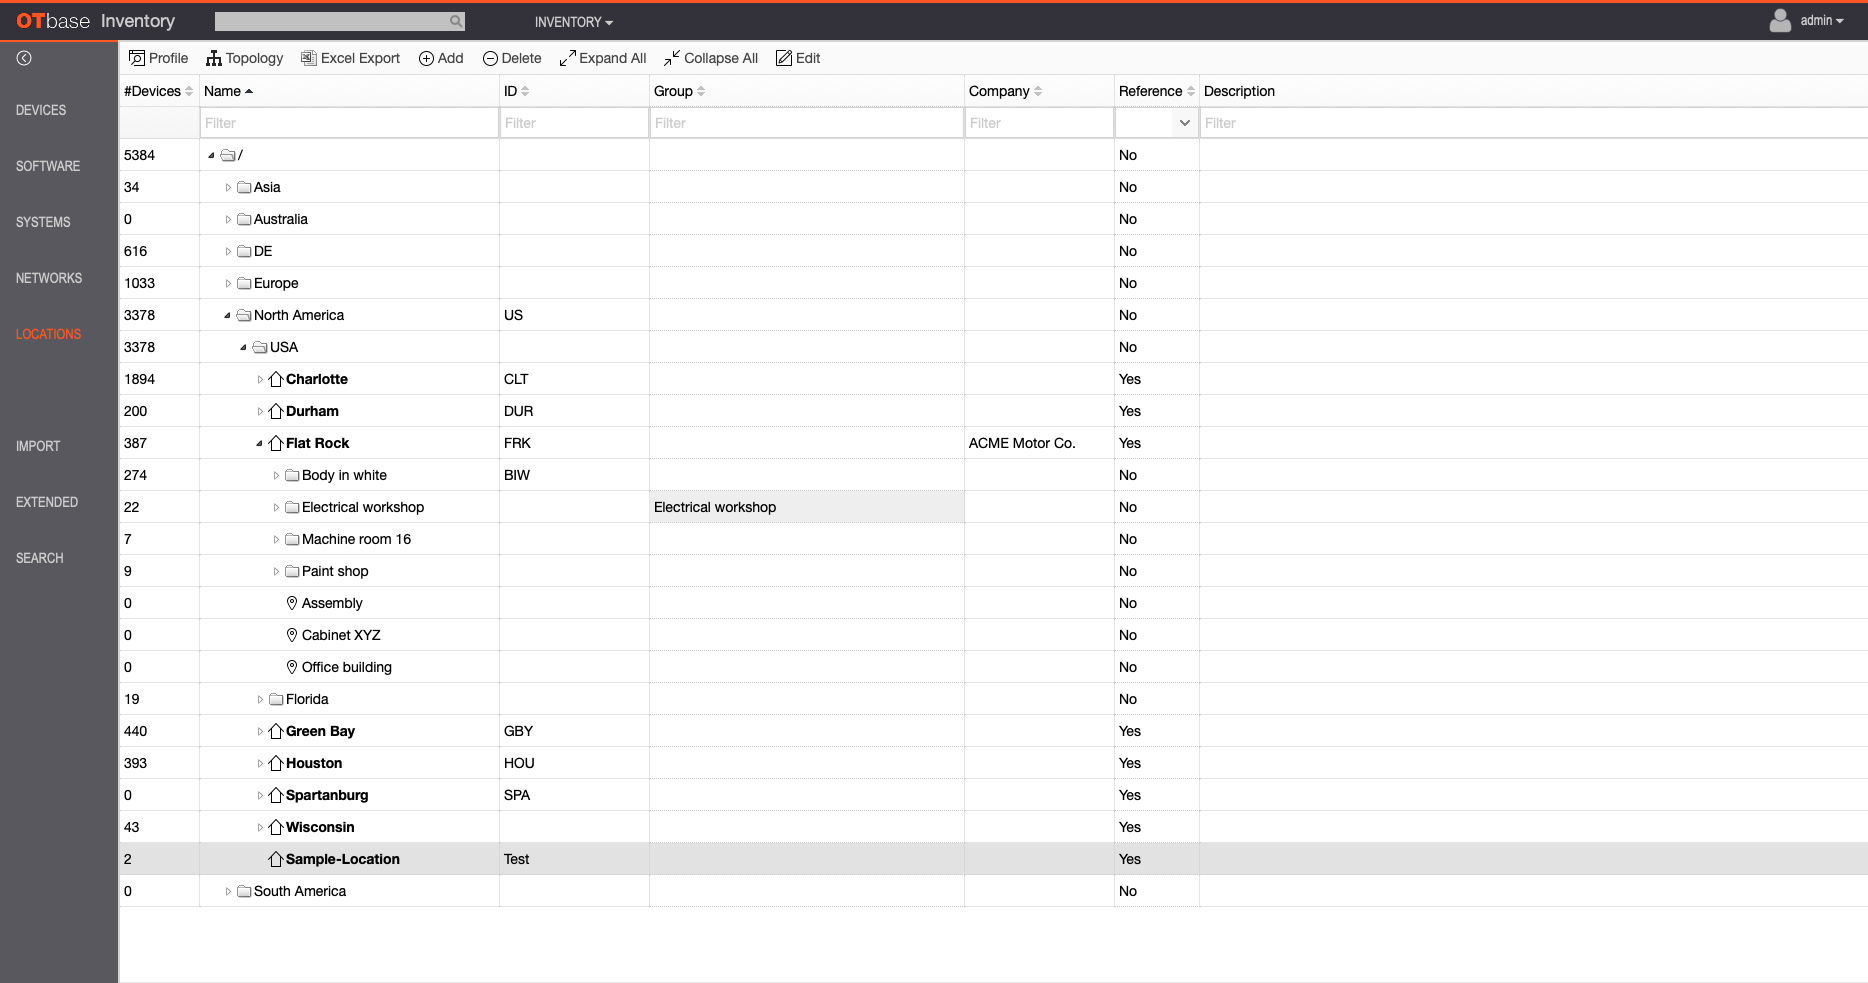Focus the ID filter field
This screenshot has height=983, width=1868.
(x=574, y=123)
